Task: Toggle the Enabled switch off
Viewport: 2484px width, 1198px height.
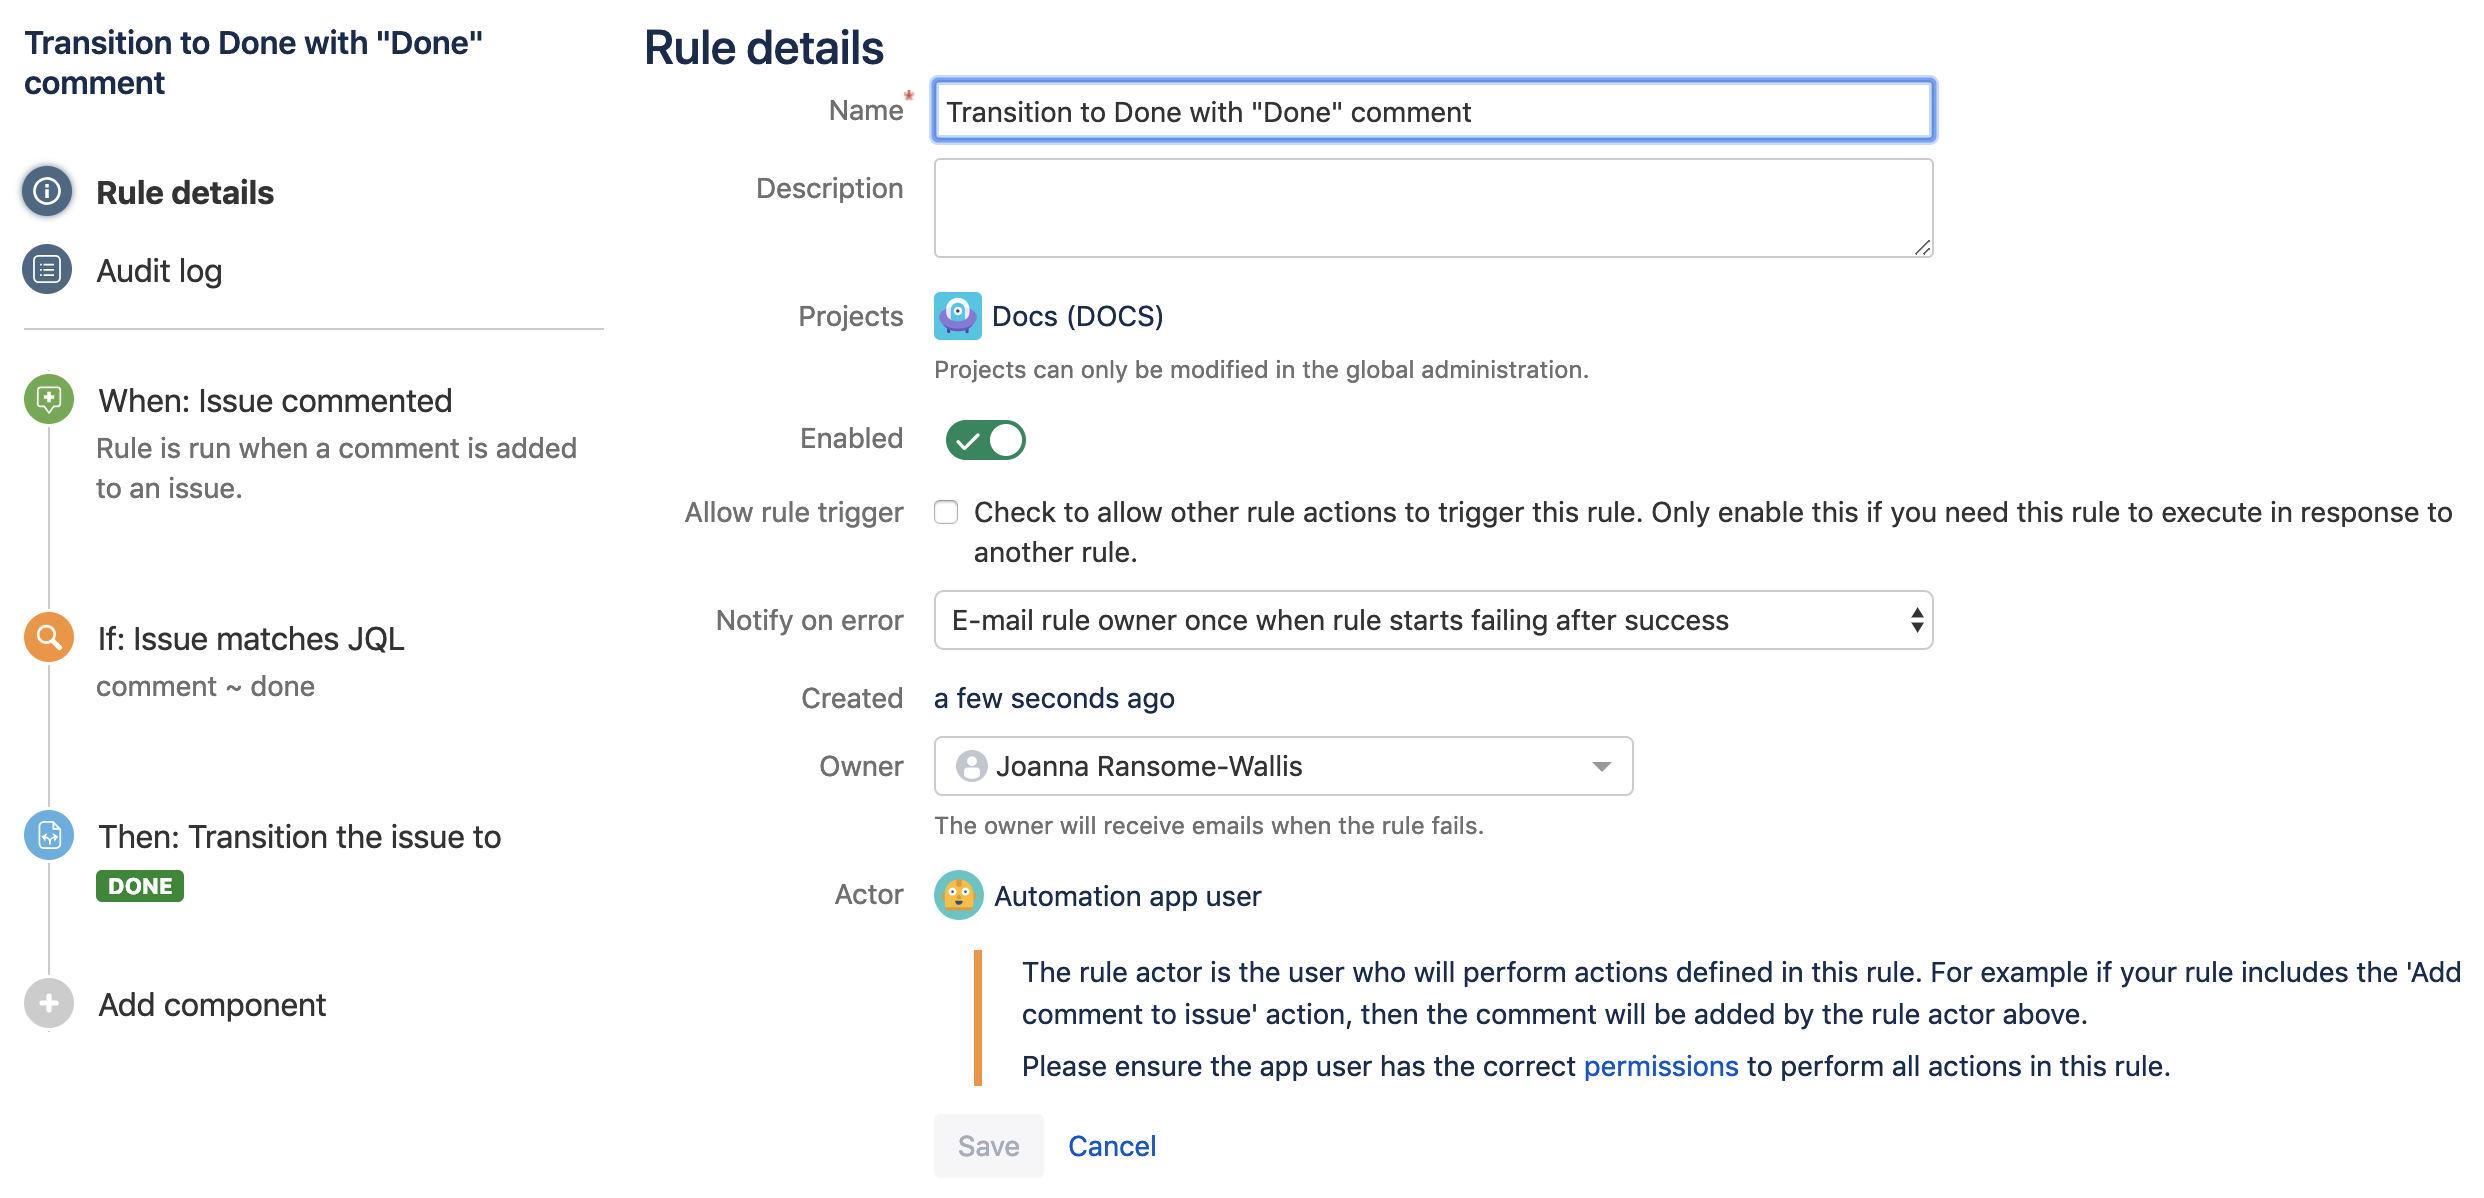Action: coord(986,440)
